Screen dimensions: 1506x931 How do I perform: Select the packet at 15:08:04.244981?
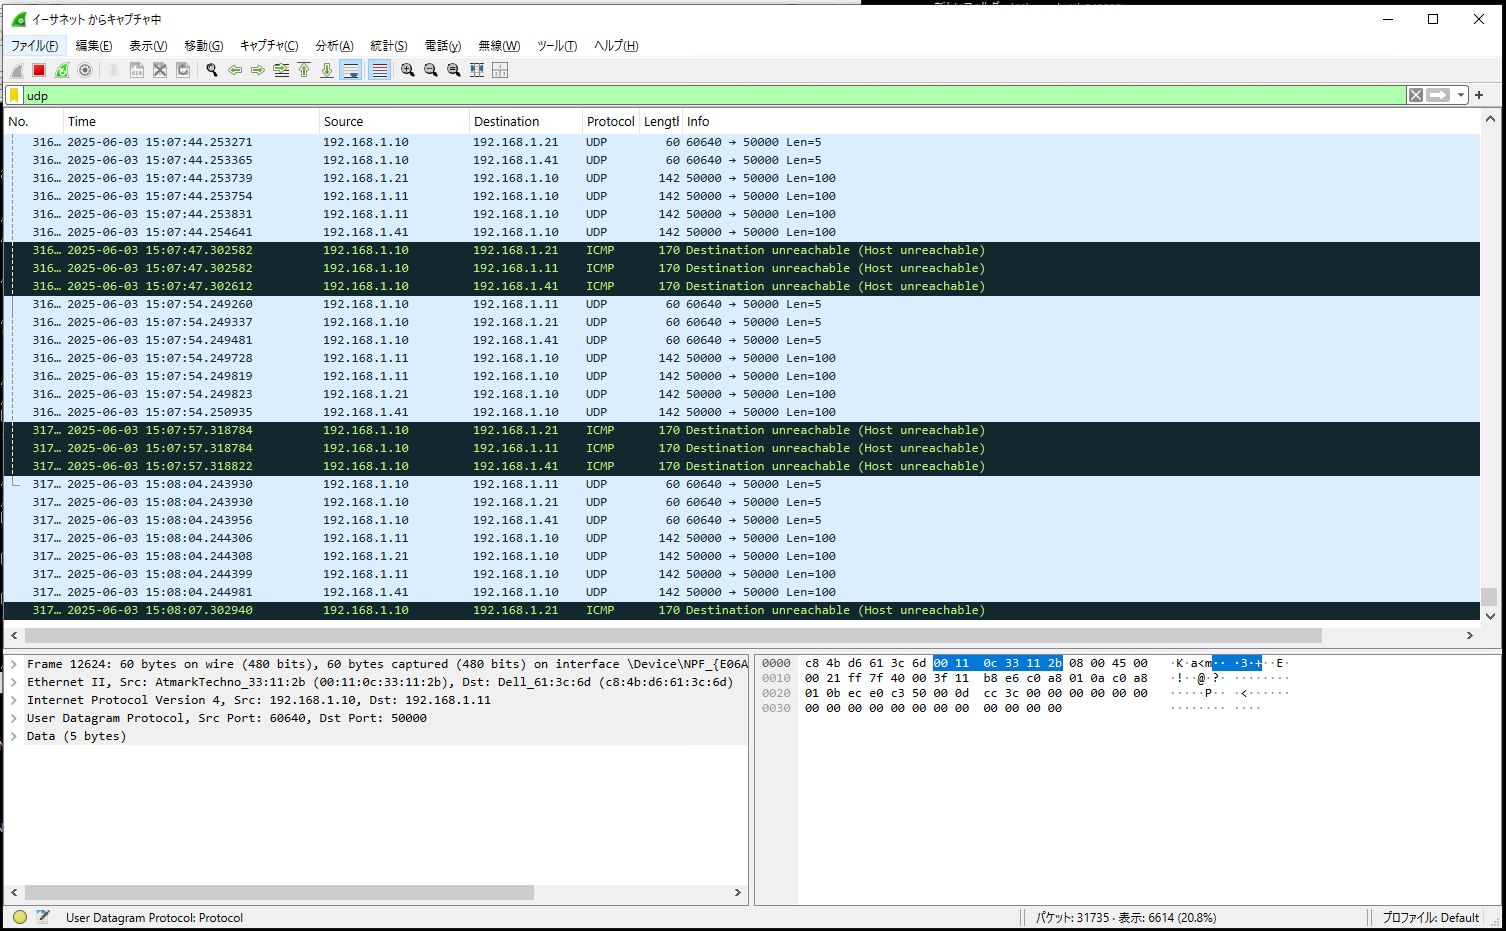pyautogui.click(x=741, y=592)
